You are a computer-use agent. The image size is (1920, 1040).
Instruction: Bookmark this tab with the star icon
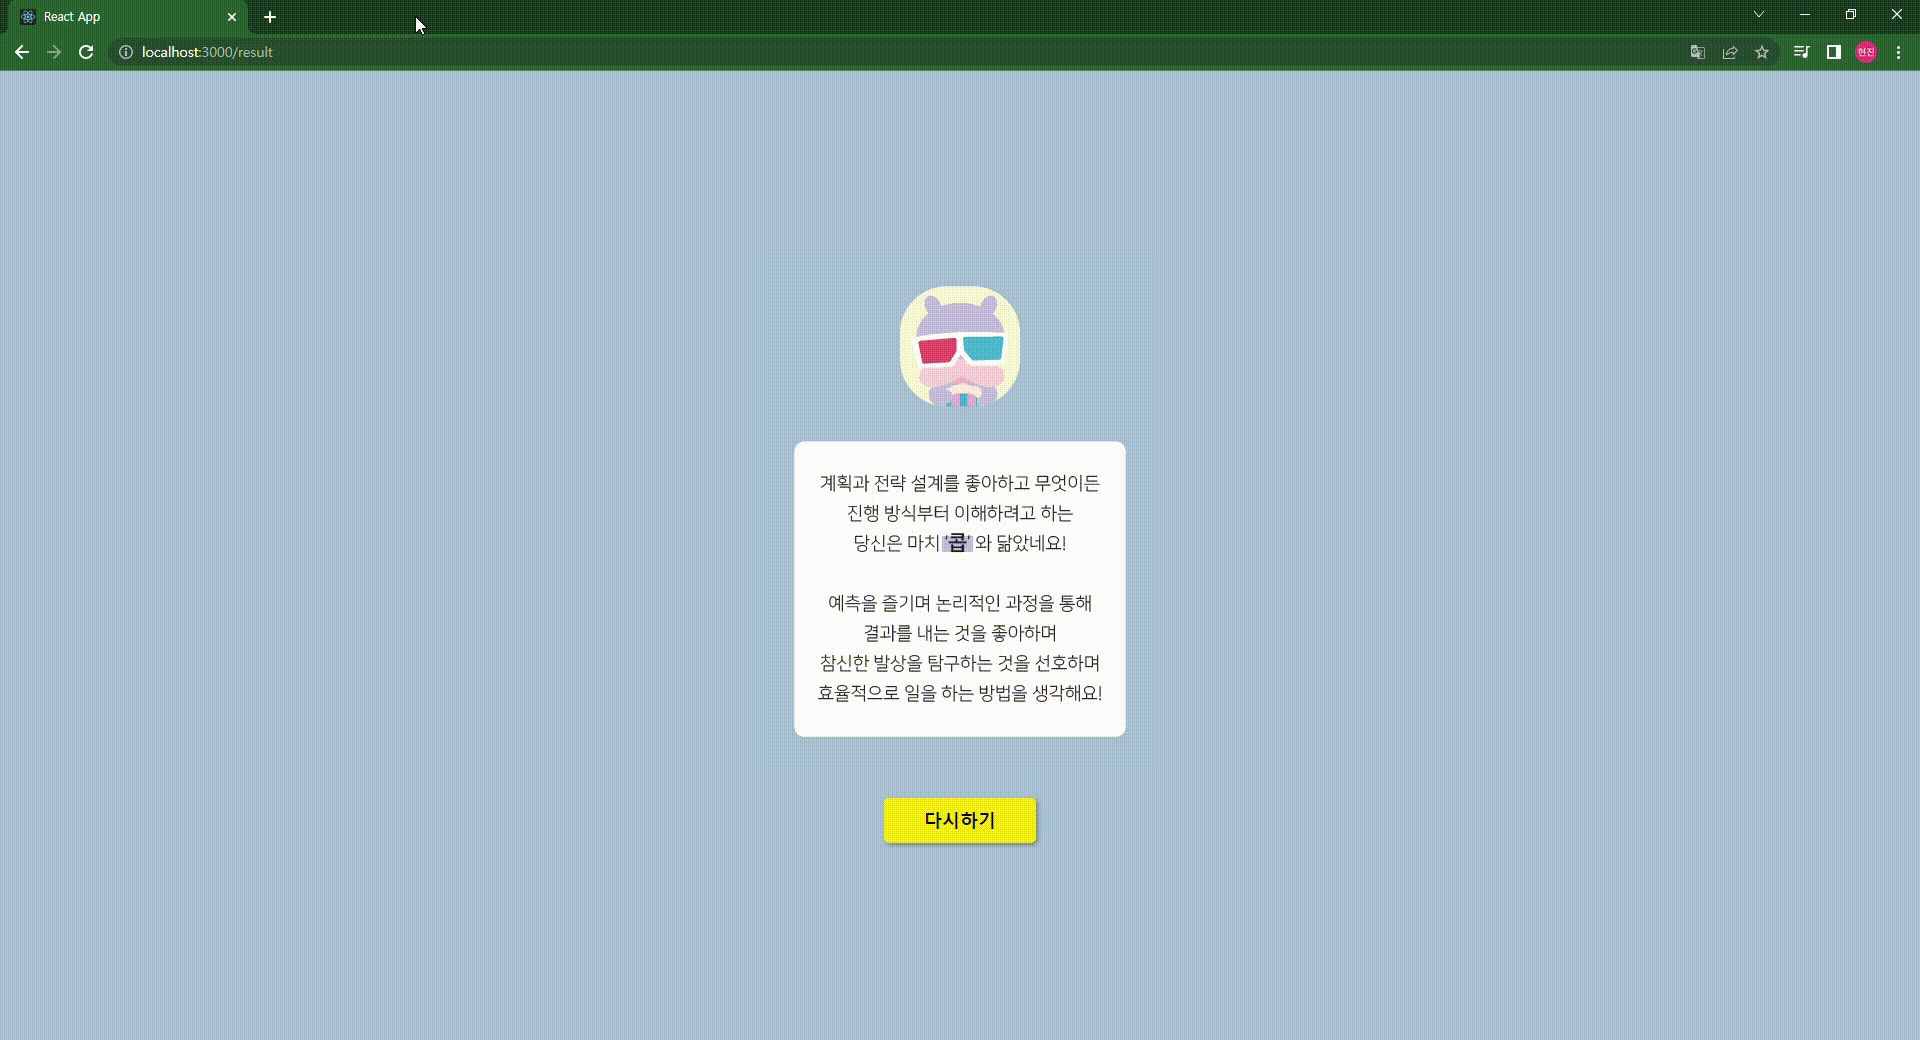tap(1762, 52)
